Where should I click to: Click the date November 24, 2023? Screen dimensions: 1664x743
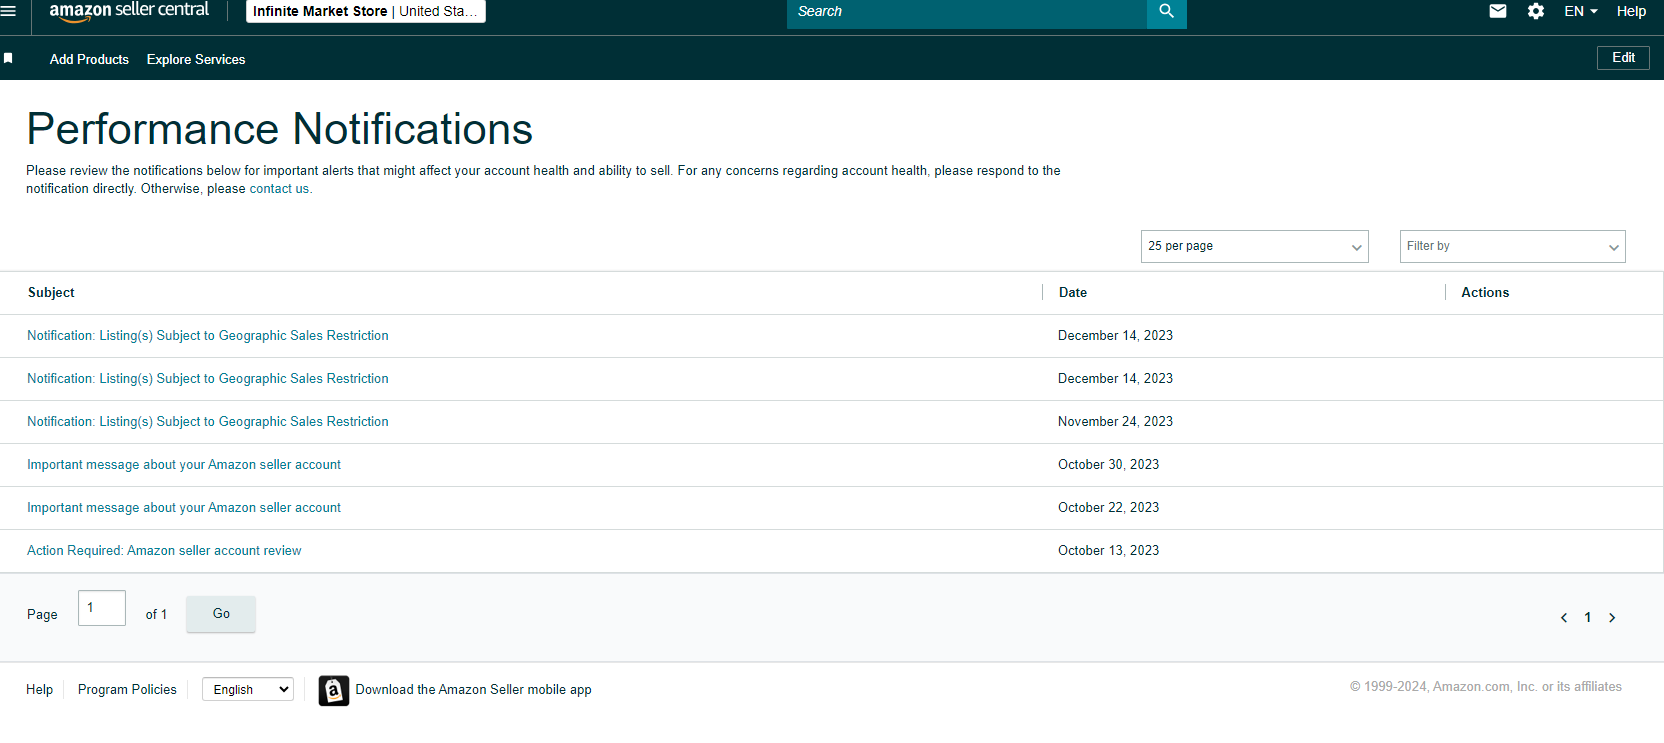pyautogui.click(x=1116, y=422)
